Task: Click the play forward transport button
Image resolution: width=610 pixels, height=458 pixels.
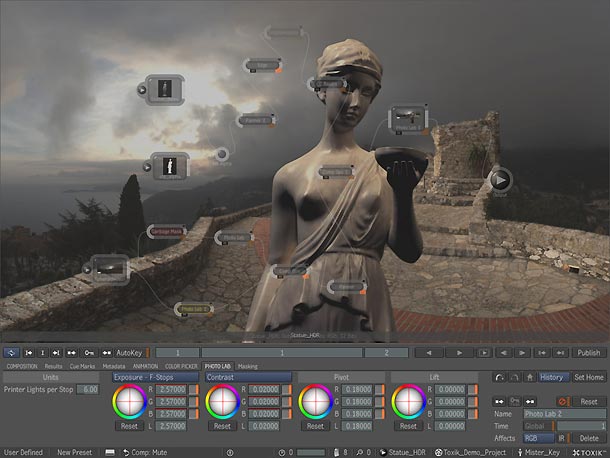Action: (458, 352)
